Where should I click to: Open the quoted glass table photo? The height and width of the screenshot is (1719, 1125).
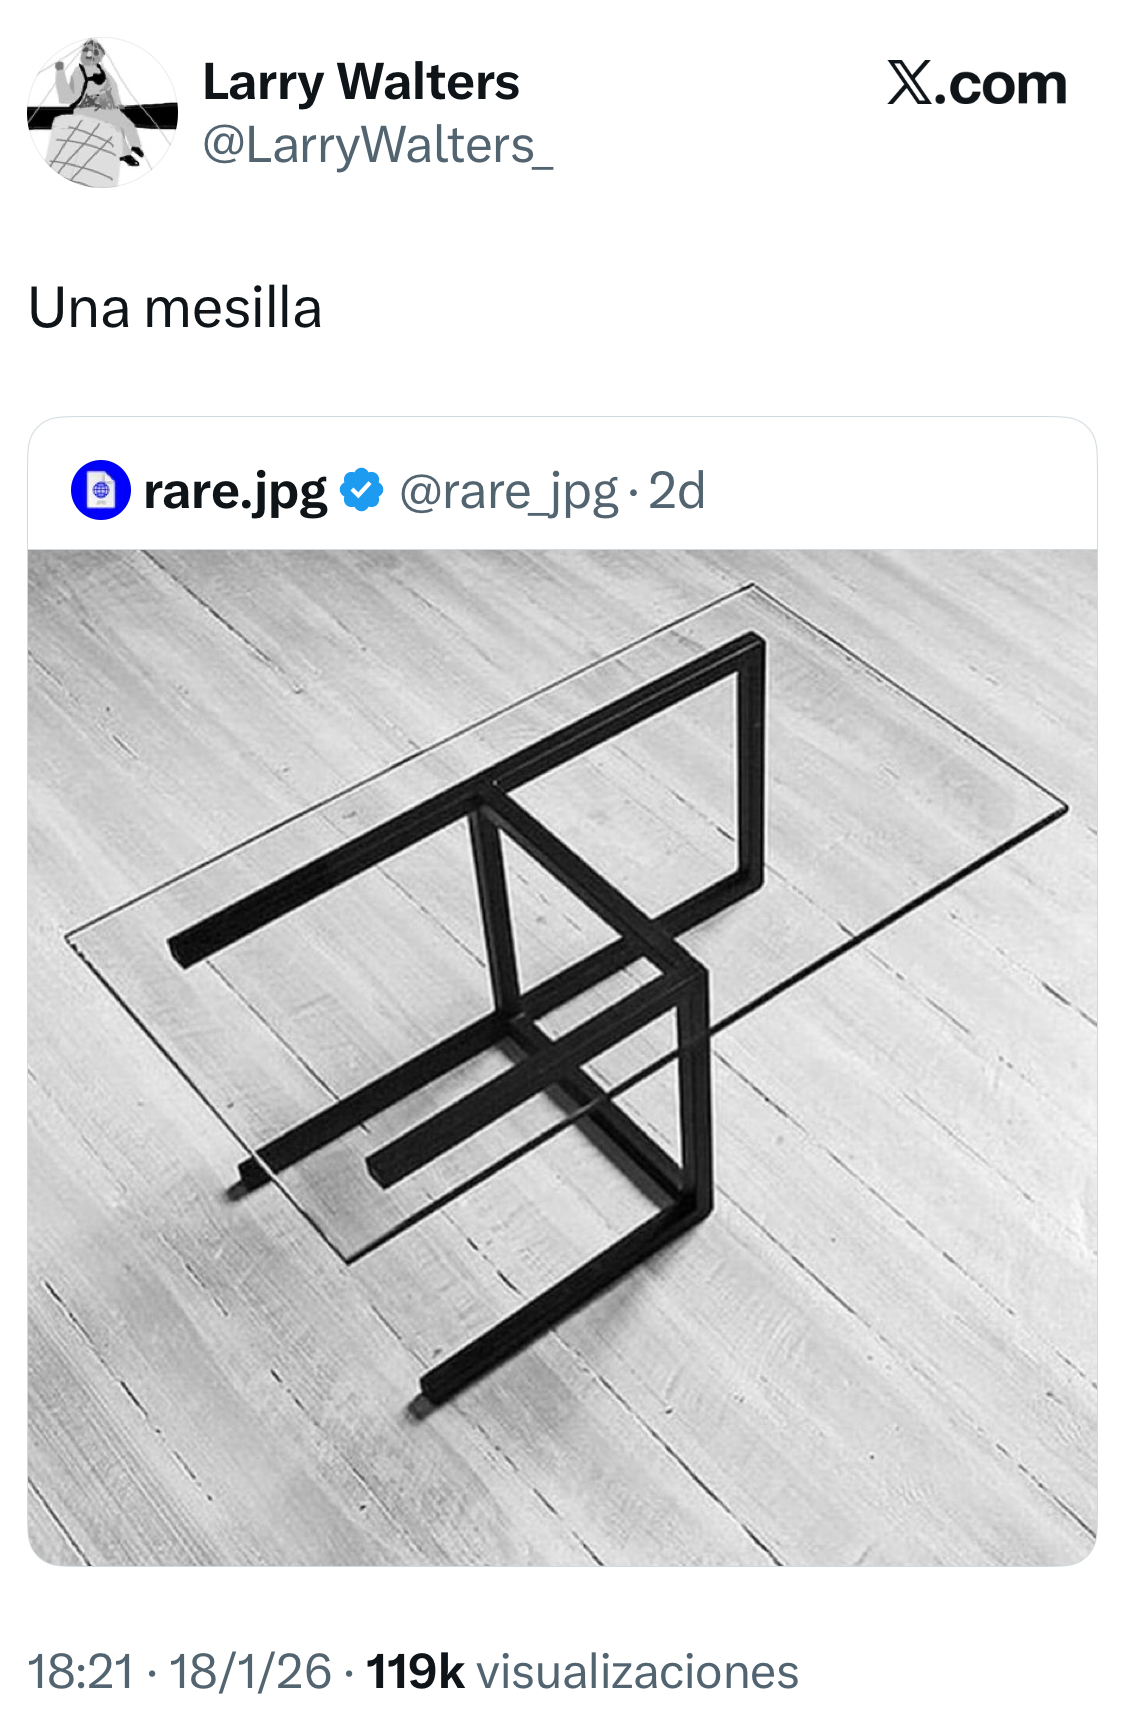(x=562, y=1056)
